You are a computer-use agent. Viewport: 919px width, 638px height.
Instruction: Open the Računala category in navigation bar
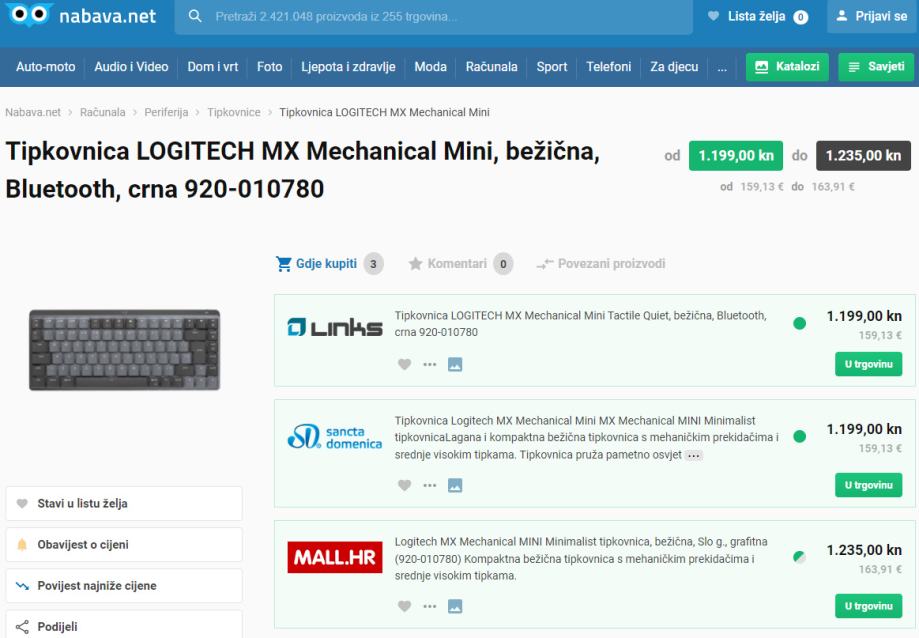coord(492,67)
